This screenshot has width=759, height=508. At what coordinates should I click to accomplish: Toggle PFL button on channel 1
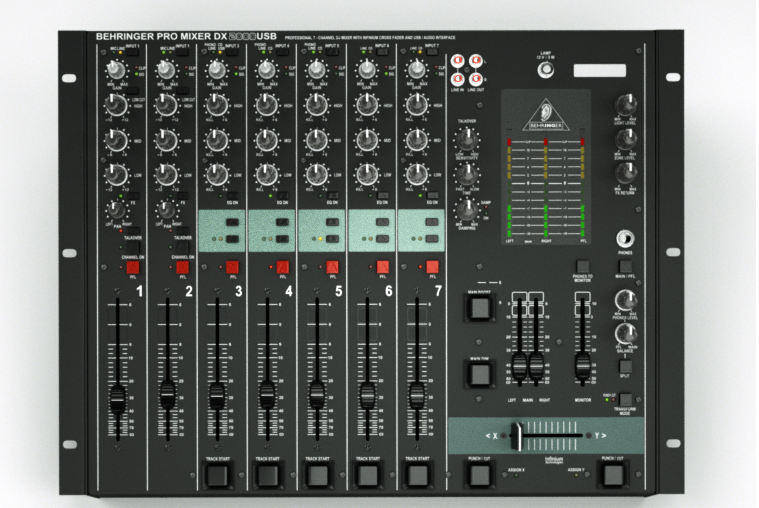[x=133, y=267]
